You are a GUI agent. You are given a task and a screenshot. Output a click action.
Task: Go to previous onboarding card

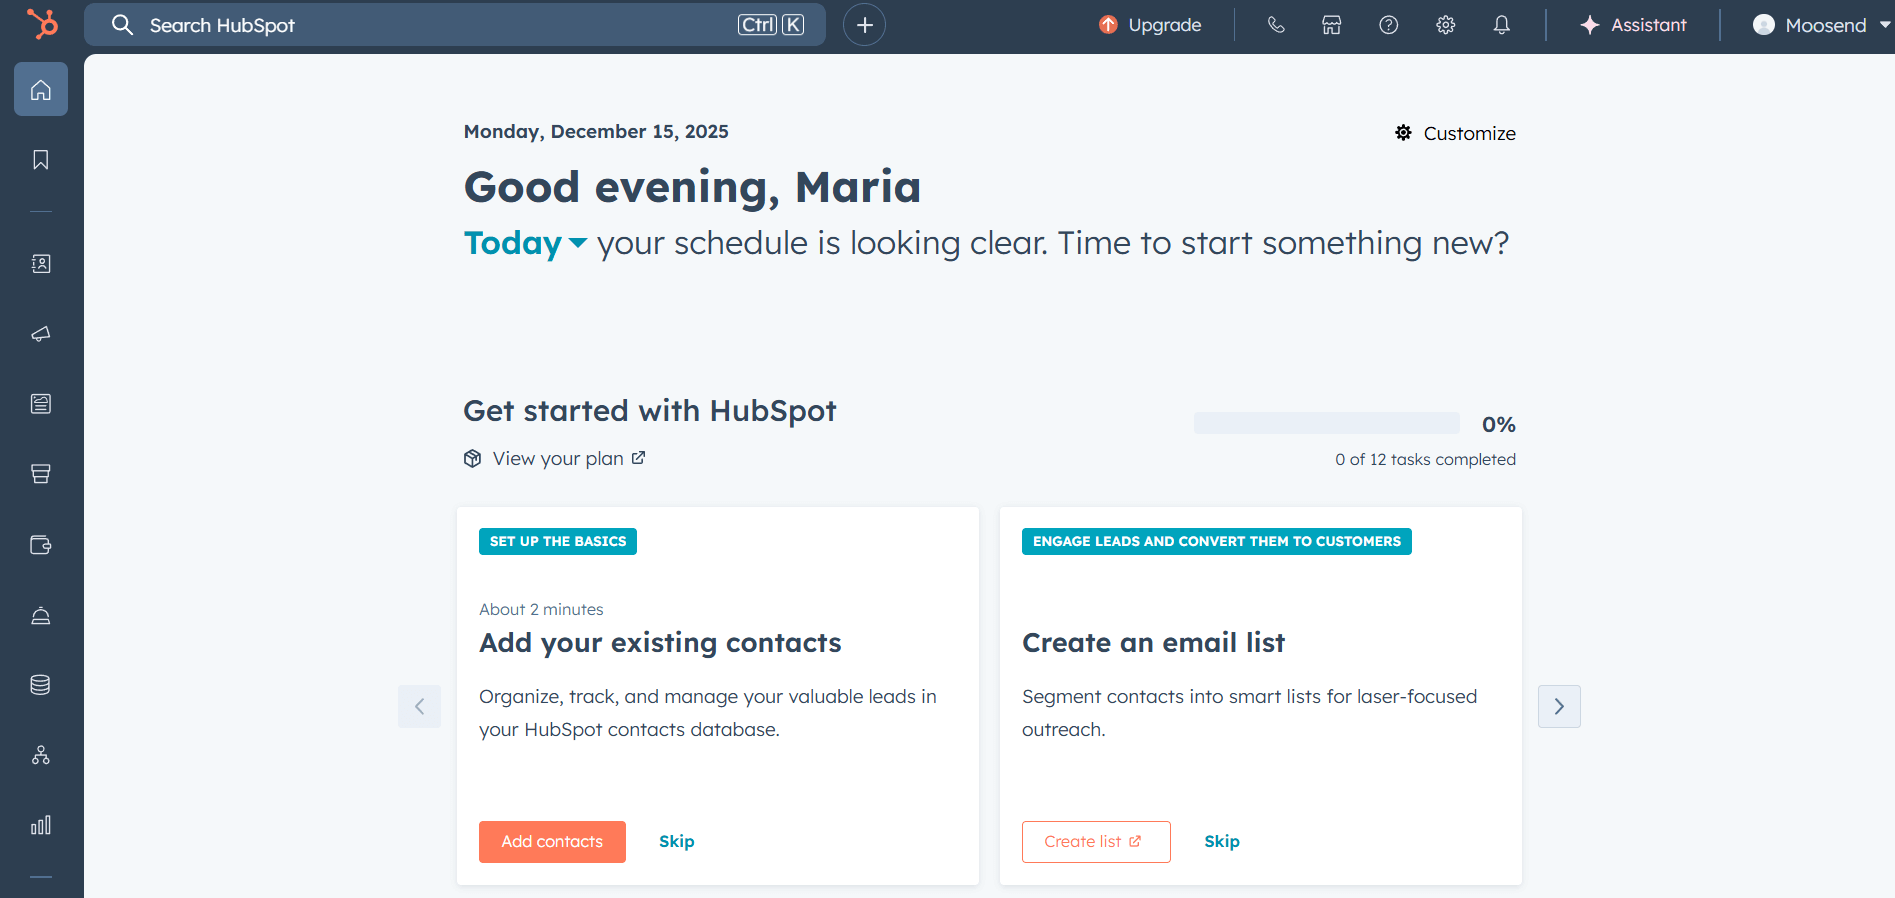tap(420, 706)
